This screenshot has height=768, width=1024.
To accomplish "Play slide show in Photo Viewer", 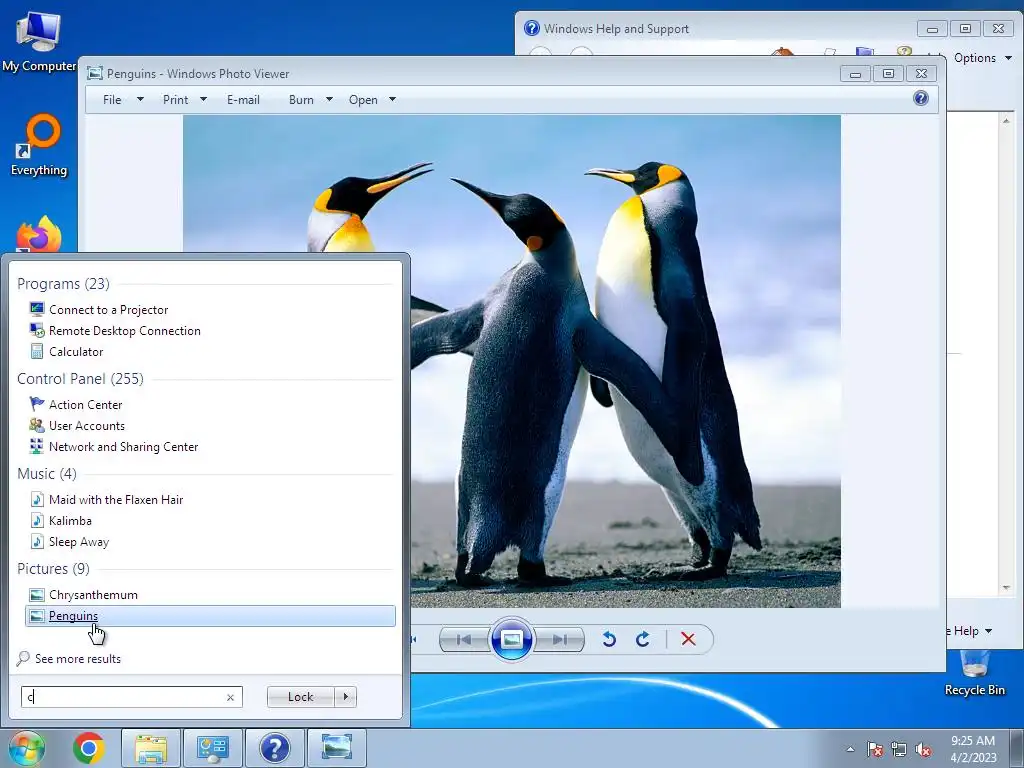I will 511,639.
